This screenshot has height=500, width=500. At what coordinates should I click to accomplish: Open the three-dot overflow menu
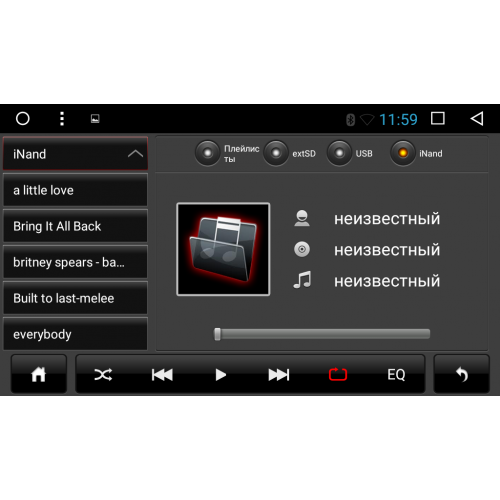tap(62, 119)
